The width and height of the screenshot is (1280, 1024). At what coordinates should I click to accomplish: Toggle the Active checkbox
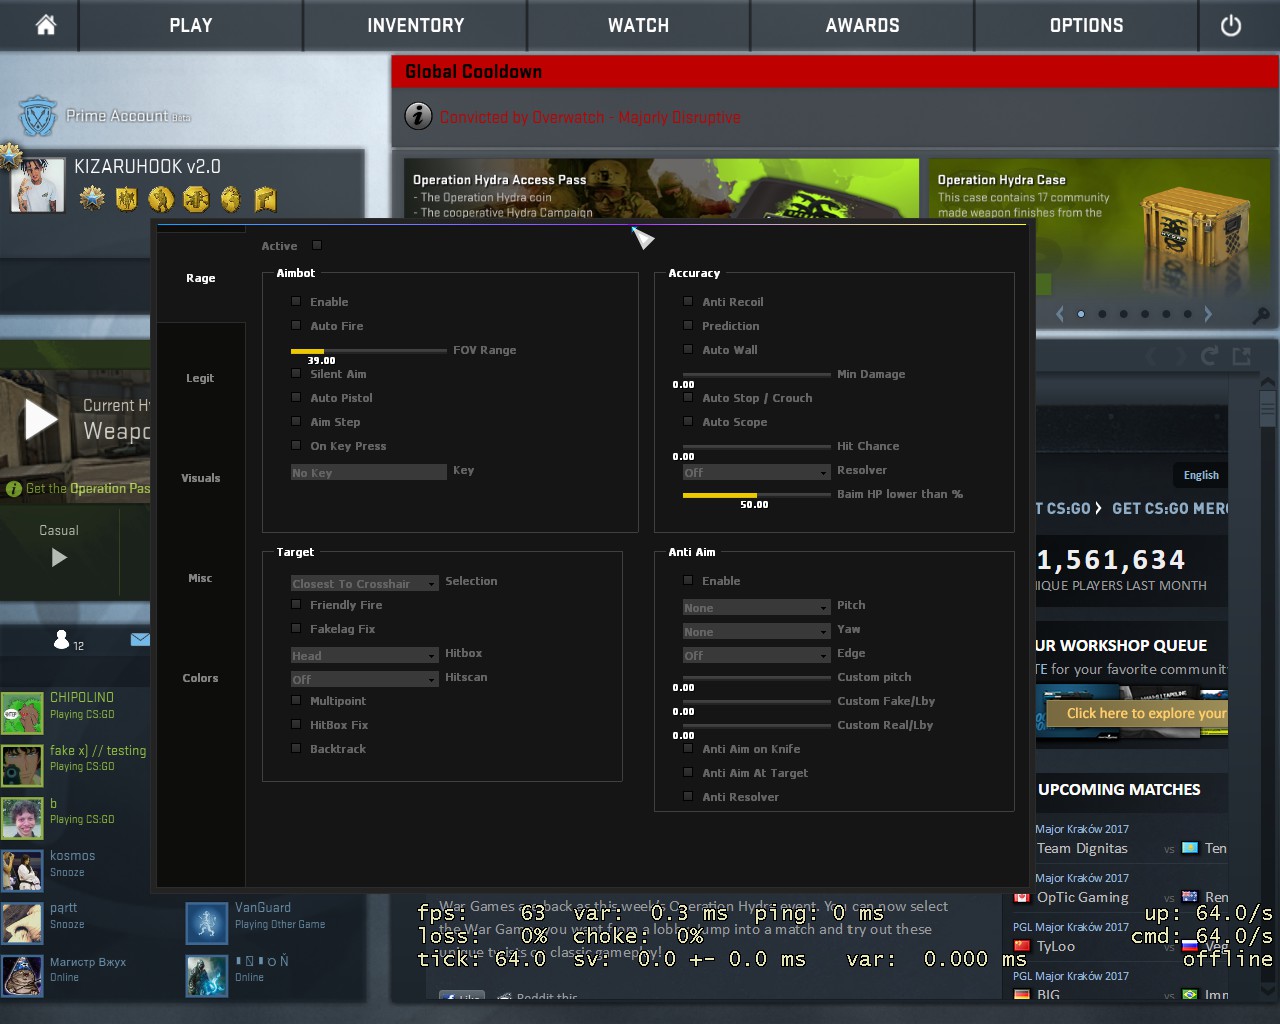pos(317,245)
